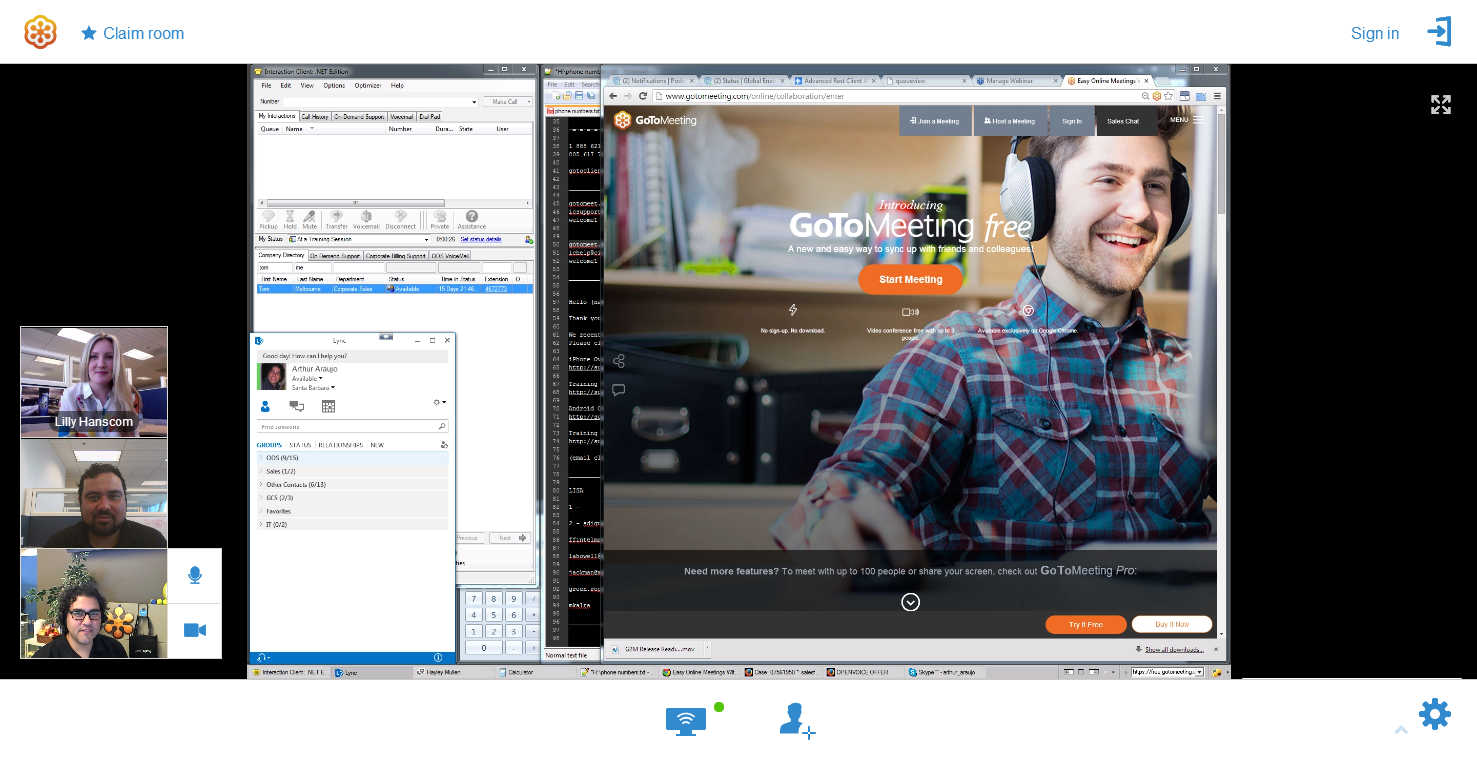Open the settings gear

point(1434,714)
